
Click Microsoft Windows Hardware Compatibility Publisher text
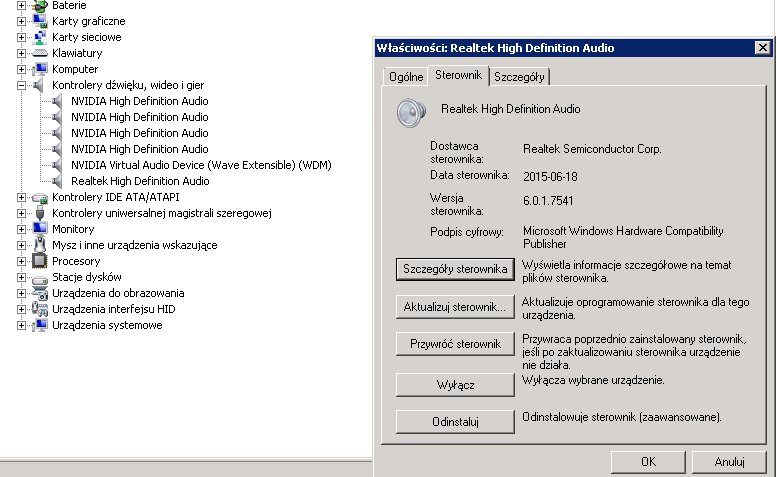623,238
